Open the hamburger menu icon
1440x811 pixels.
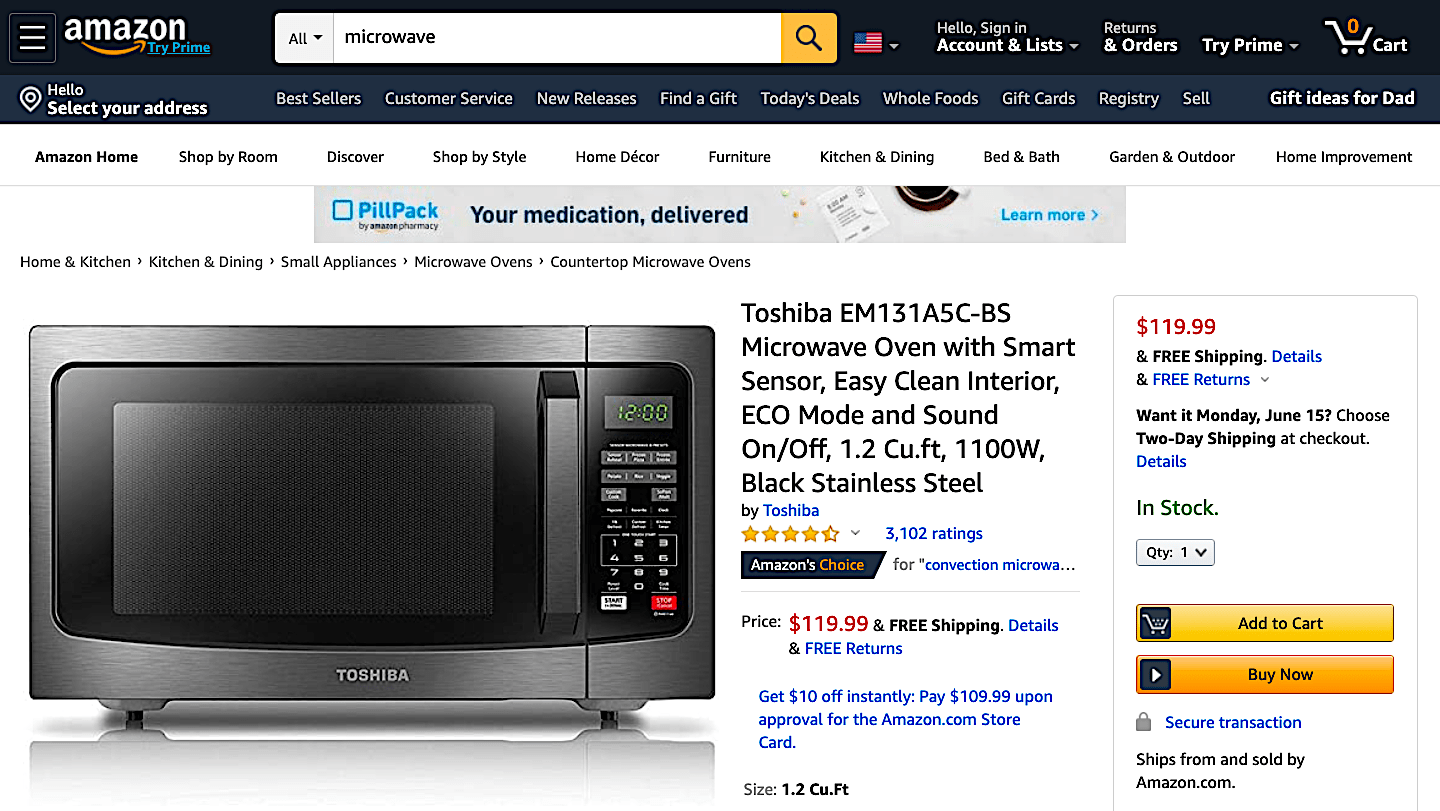coord(32,38)
